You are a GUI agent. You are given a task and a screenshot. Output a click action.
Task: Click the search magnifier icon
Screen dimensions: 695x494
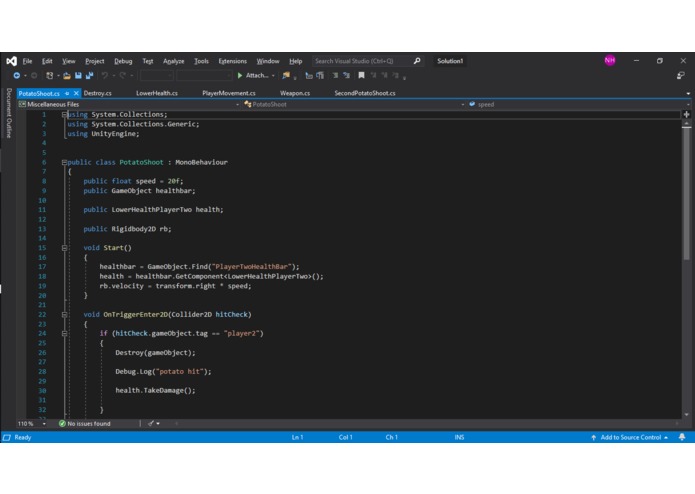[x=417, y=61]
